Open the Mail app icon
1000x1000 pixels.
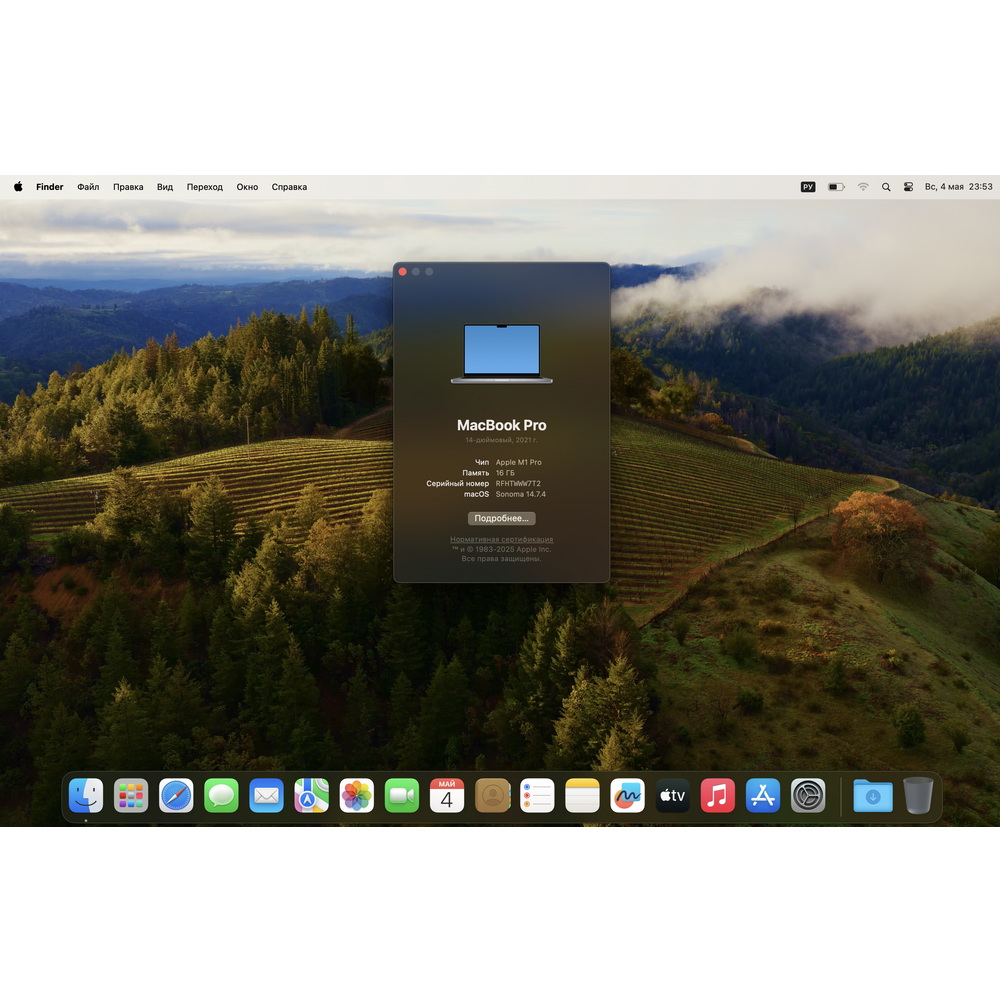tap(267, 795)
